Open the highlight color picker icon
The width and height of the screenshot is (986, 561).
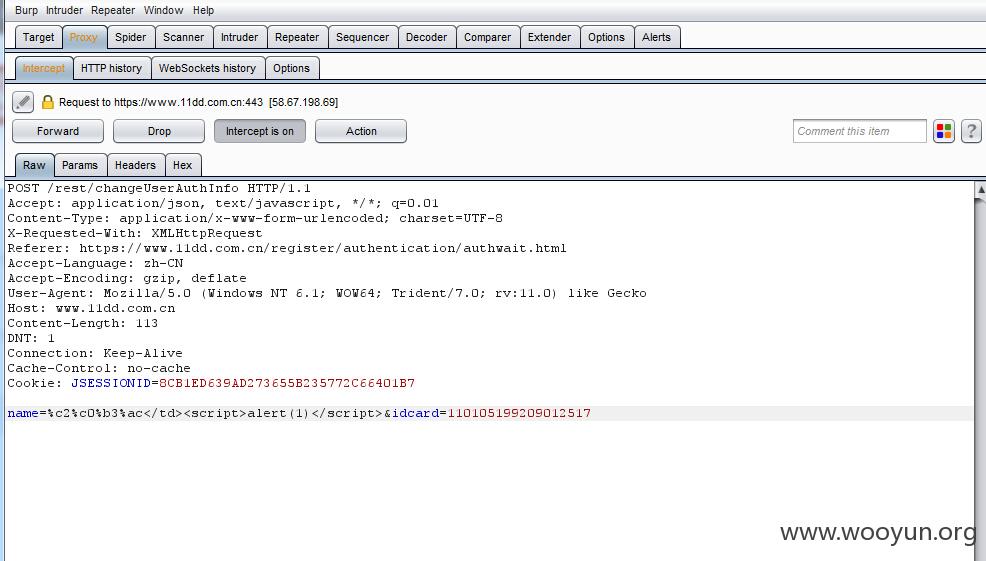click(943, 131)
